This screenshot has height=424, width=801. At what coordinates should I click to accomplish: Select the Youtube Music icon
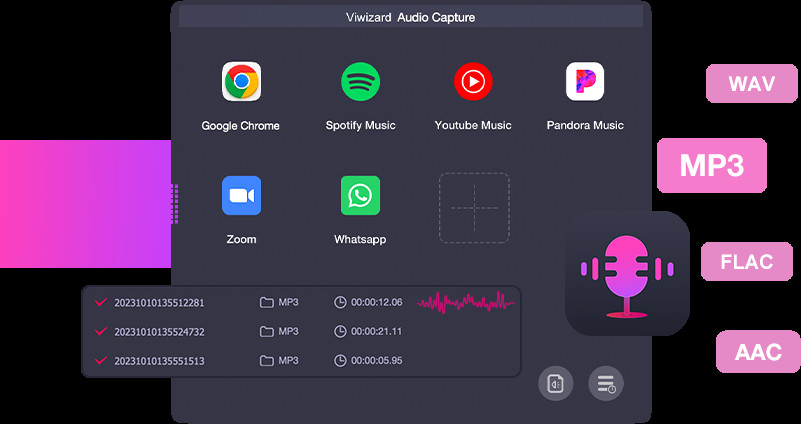point(473,81)
